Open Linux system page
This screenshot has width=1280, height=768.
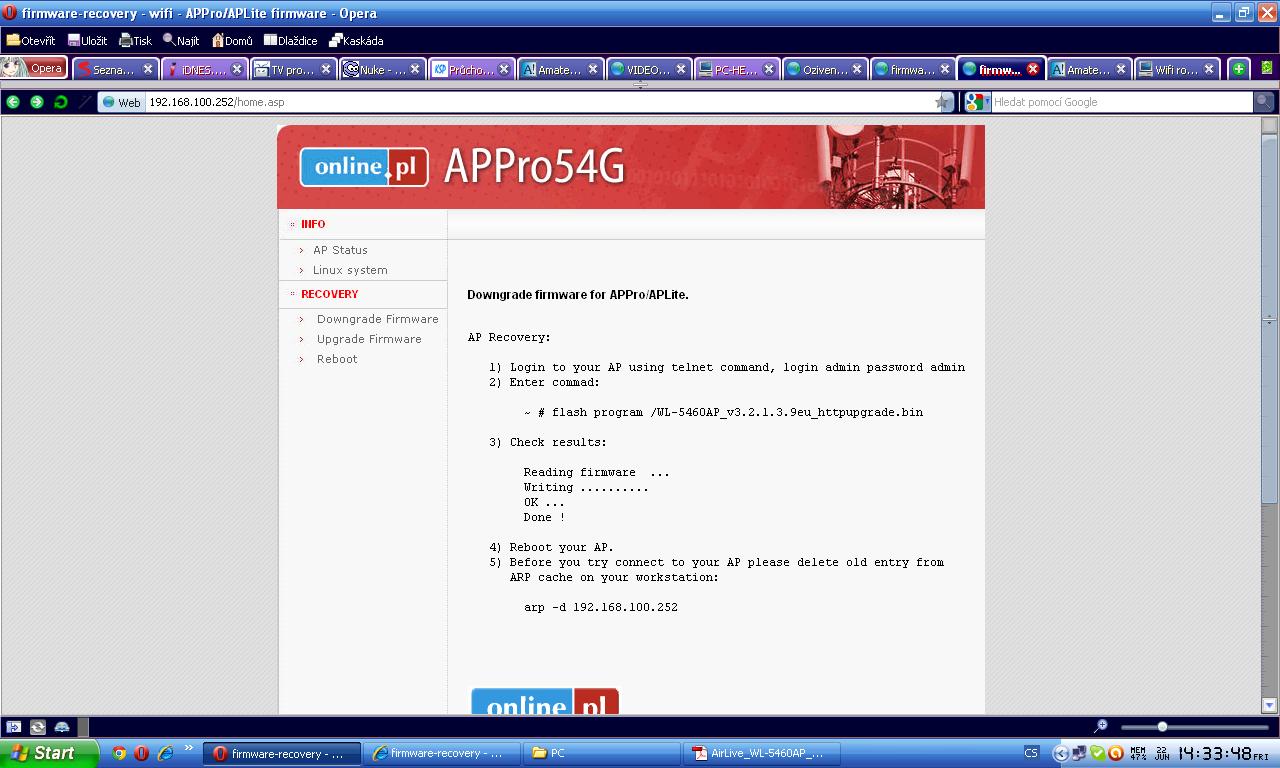click(350, 270)
